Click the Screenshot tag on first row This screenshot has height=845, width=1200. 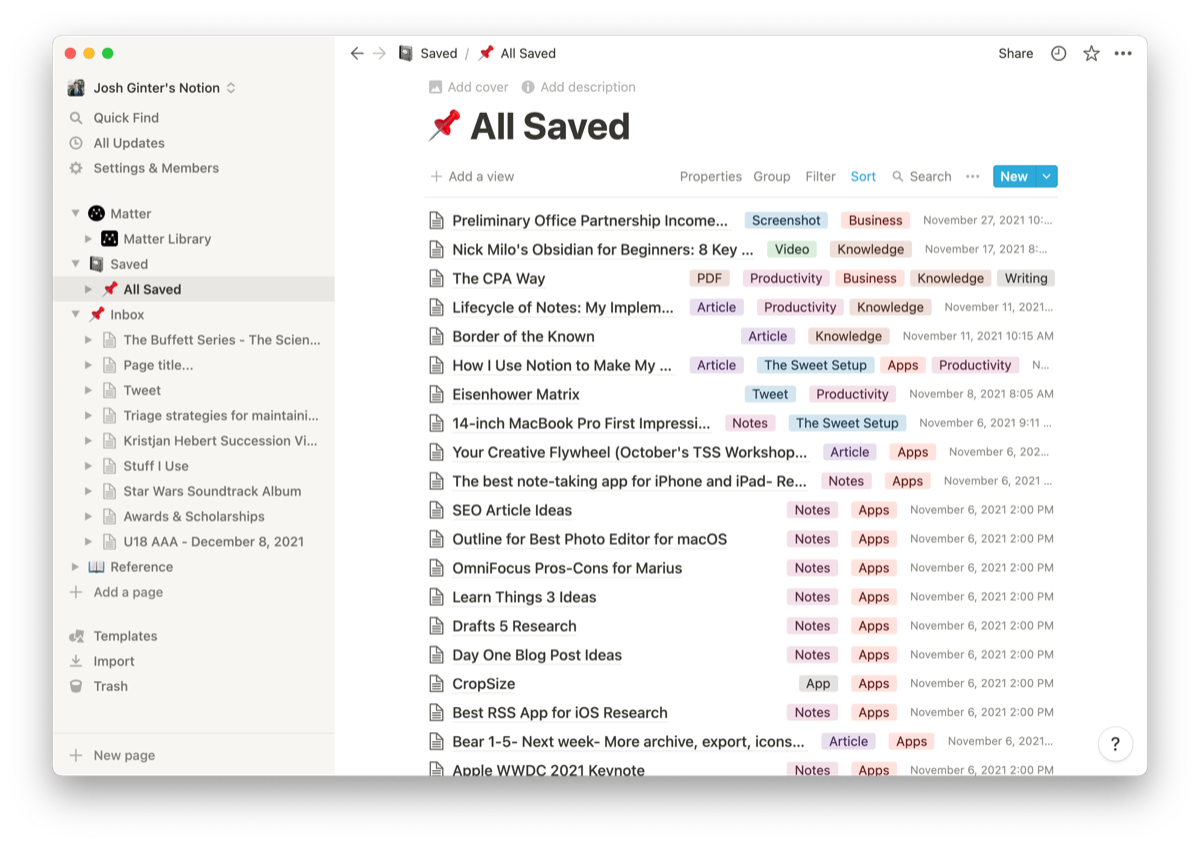point(786,220)
